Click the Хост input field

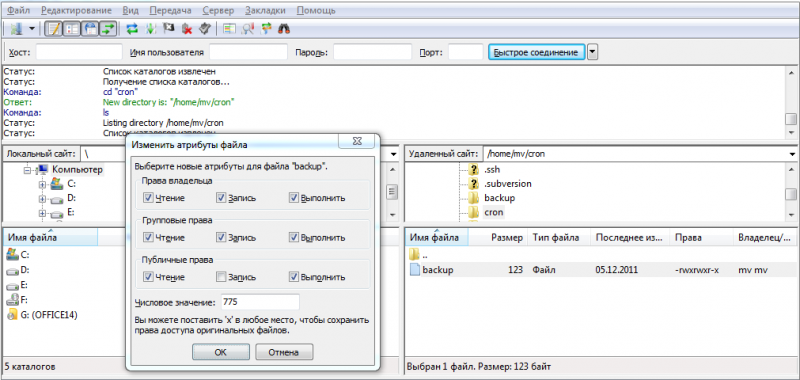[x=79, y=52]
